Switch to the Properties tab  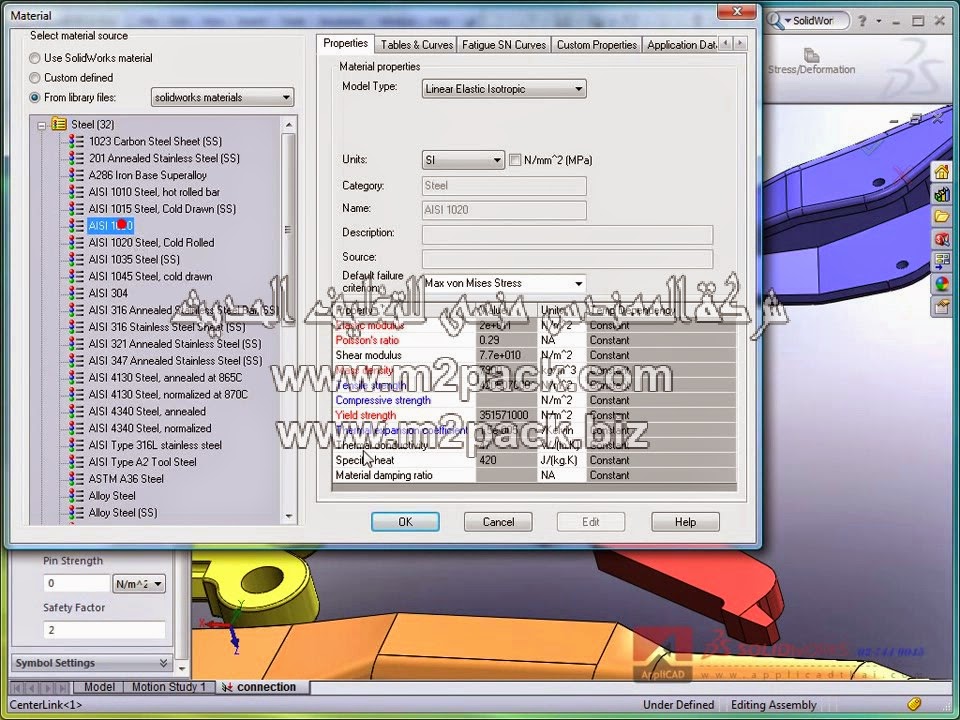[345, 43]
